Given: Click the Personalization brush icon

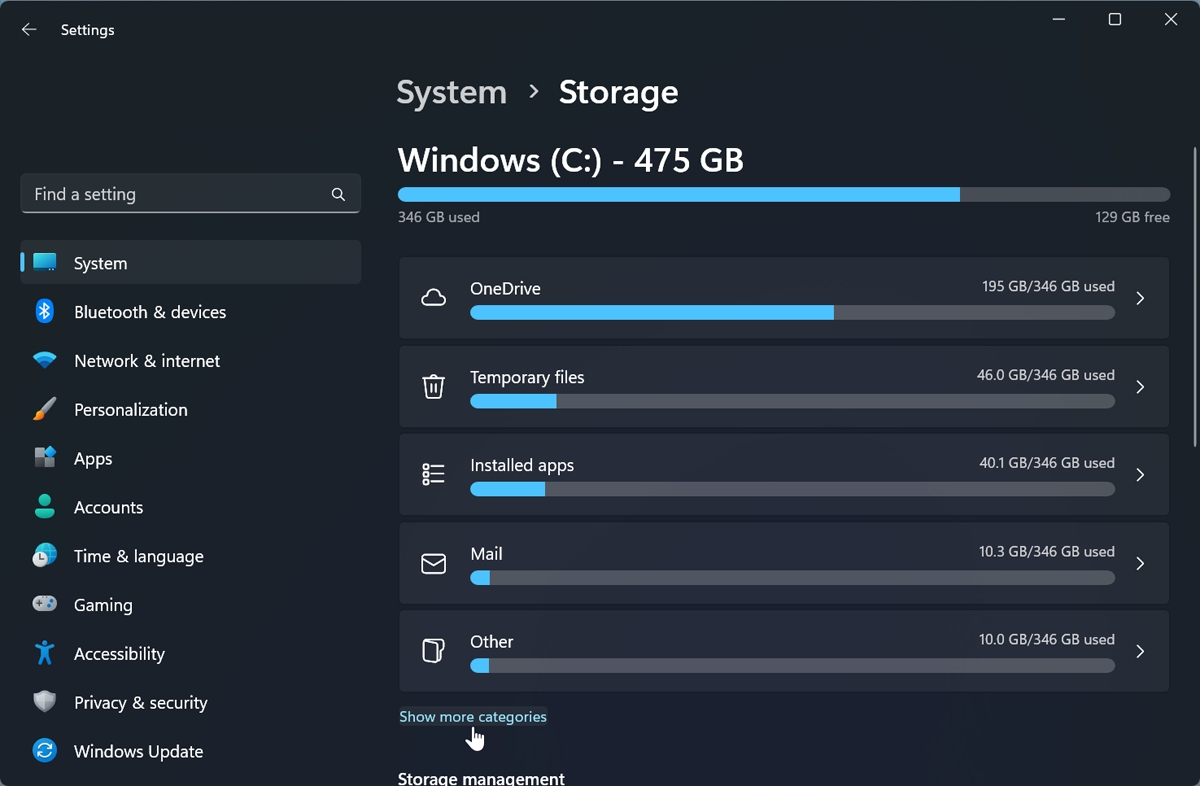Looking at the screenshot, I should click(x=45, y=409).
